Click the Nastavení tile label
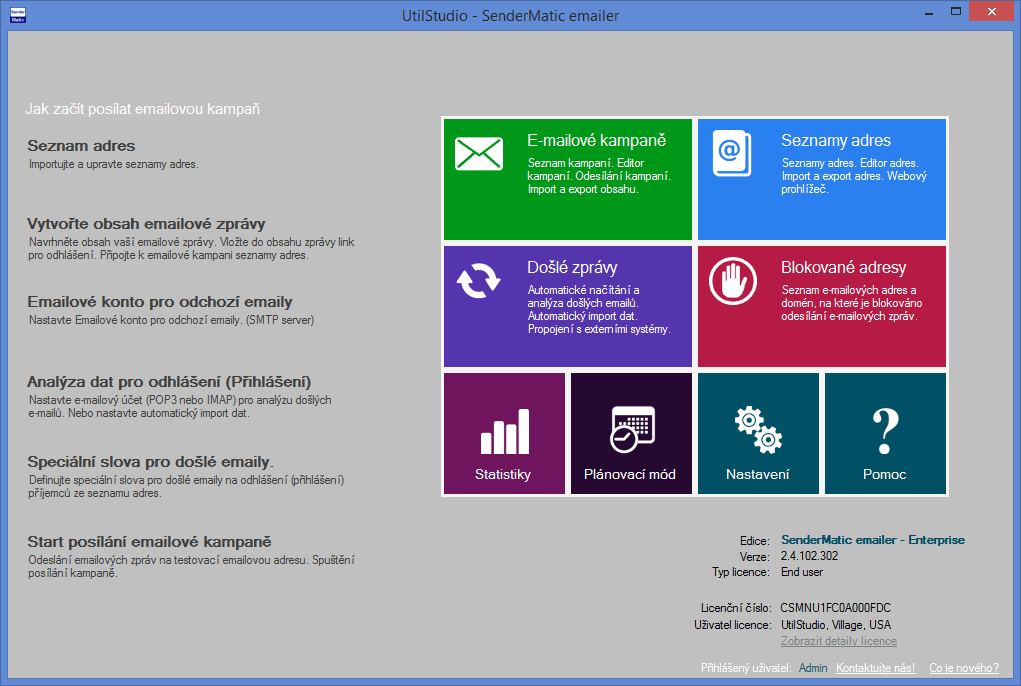This screenshot has width=1021, height=686. click(757, 474)
